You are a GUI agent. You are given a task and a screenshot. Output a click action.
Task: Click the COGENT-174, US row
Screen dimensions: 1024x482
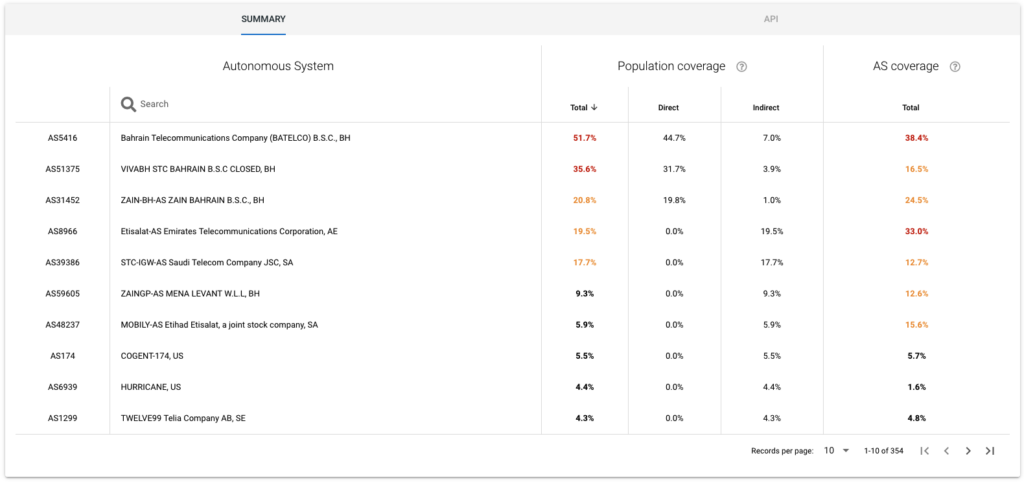point(150,356)
